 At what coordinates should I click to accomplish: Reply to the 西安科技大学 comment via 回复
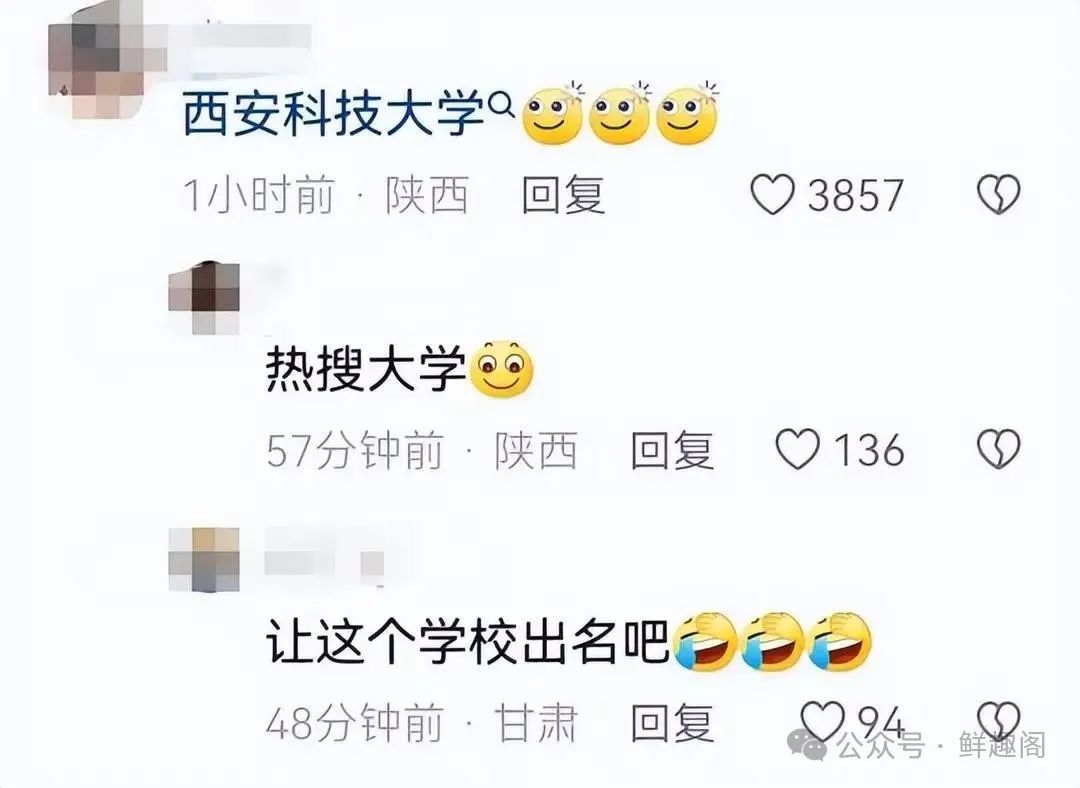click(x=563, y=194)
